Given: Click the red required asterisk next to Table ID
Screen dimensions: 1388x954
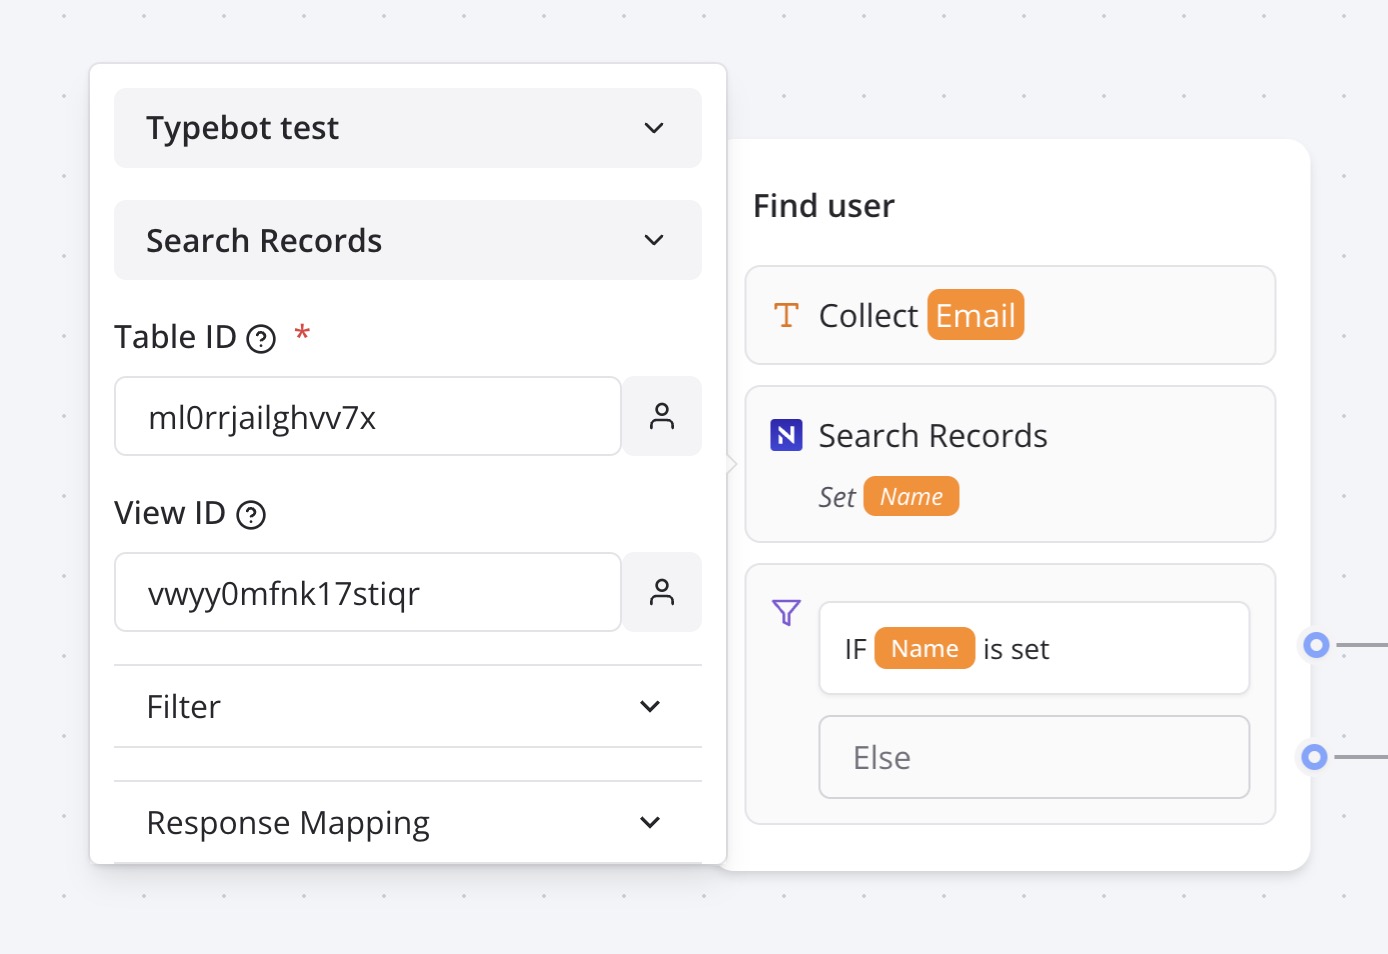Looking at the screenshot, I should click(x=301, y=336).
